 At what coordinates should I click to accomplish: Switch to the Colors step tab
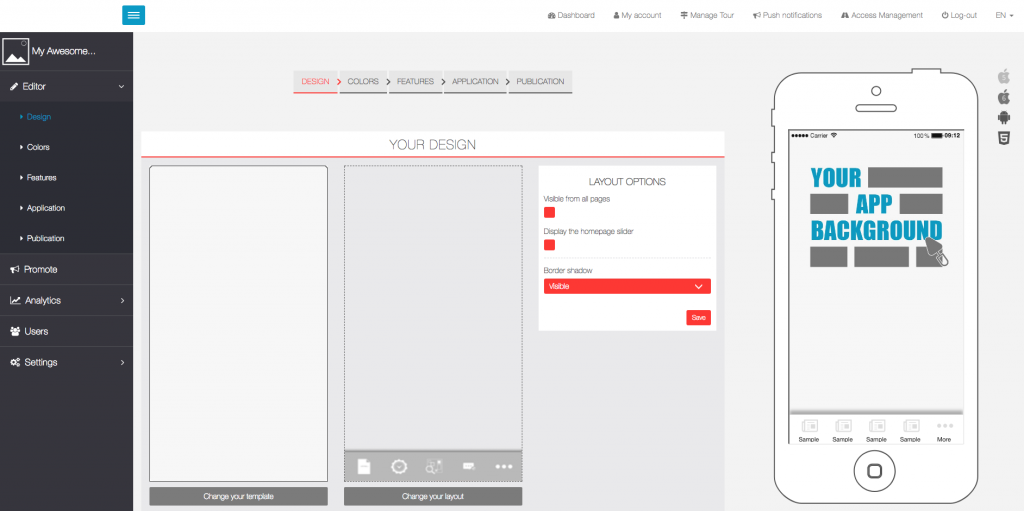pos(363,82)
